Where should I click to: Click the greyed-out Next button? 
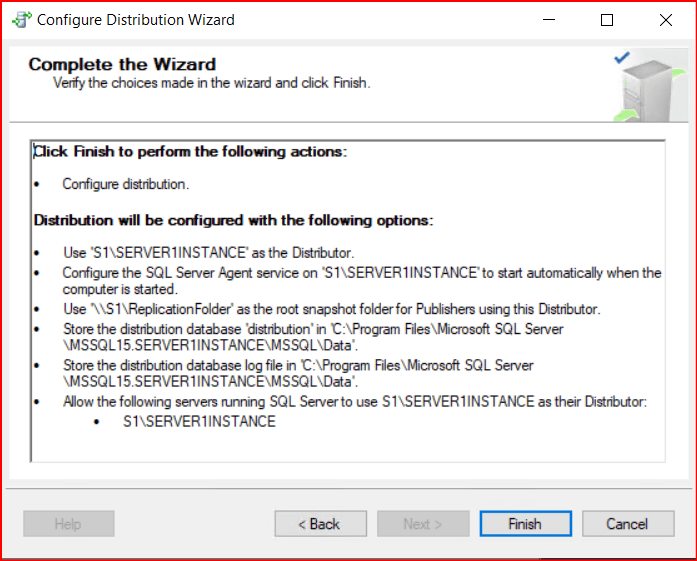[x=422, y=524]
